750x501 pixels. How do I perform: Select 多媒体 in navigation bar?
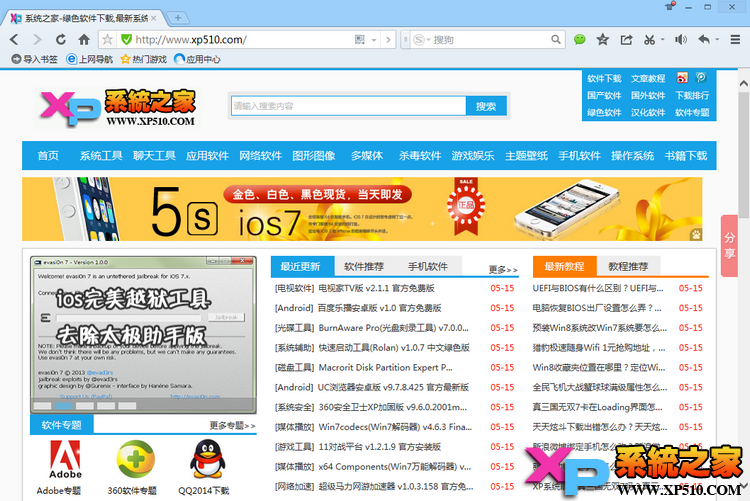(x=367, y=156)
